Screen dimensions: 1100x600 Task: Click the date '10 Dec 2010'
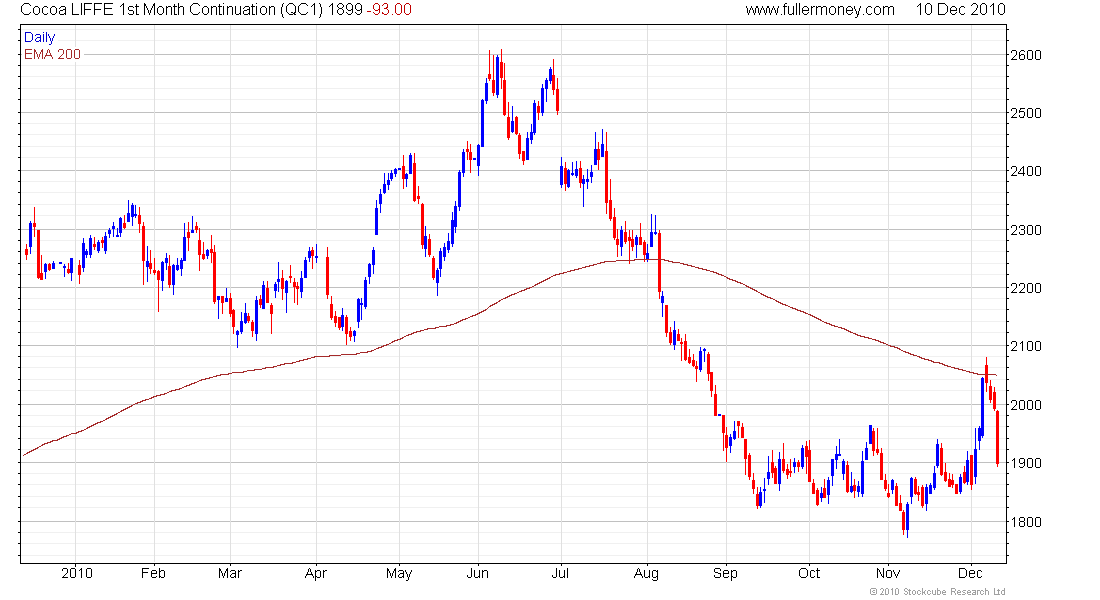(x=960, y=10)
